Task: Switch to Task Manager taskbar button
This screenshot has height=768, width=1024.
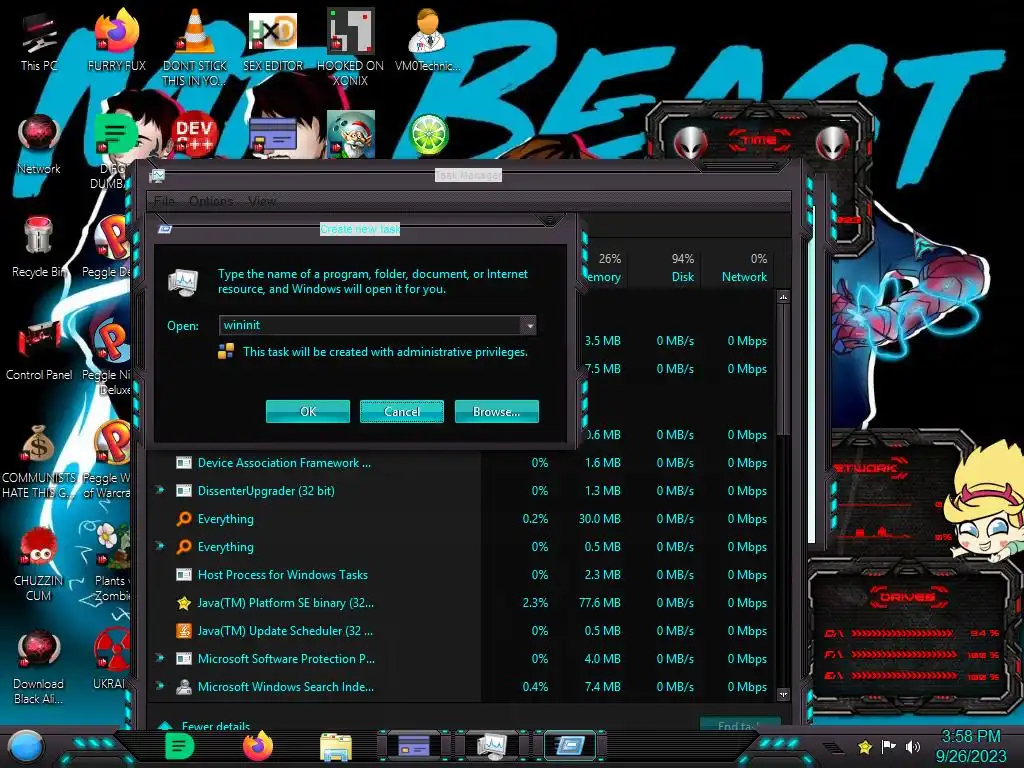Action: [x=491, y=746]
